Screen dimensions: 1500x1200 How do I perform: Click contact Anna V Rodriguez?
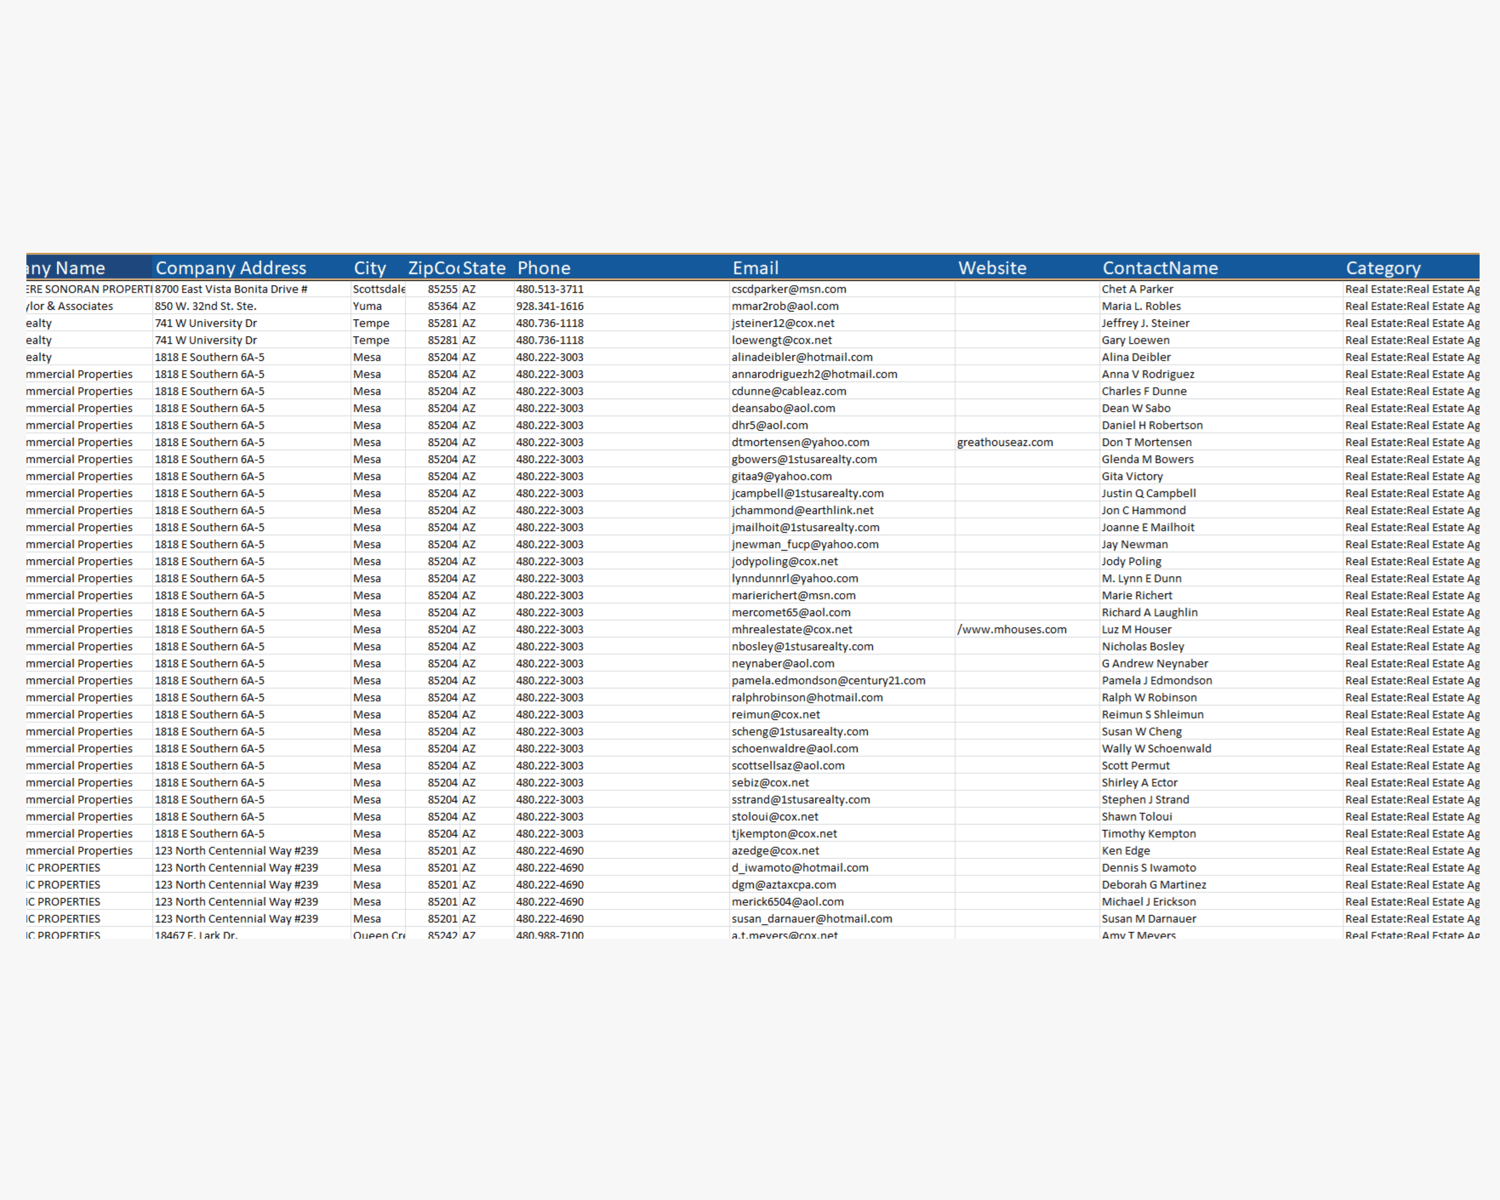tap(1148, 374)
